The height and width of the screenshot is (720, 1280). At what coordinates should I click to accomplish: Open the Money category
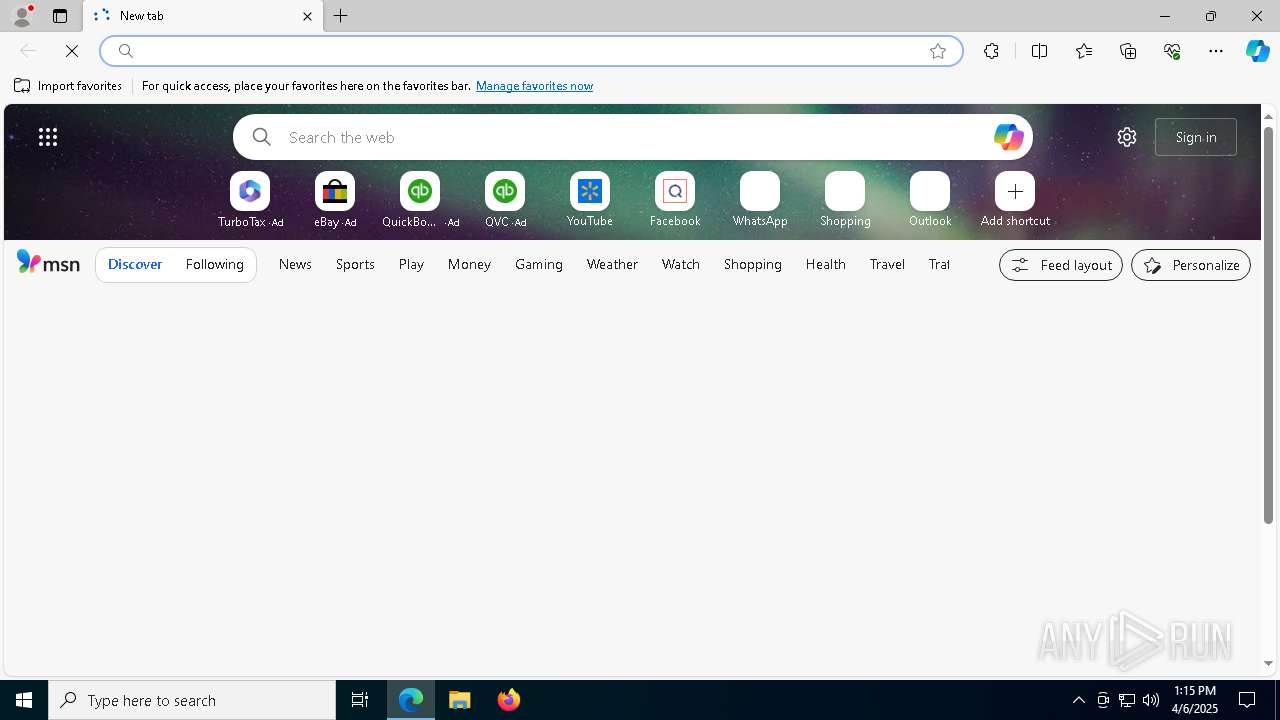[469, 265]
